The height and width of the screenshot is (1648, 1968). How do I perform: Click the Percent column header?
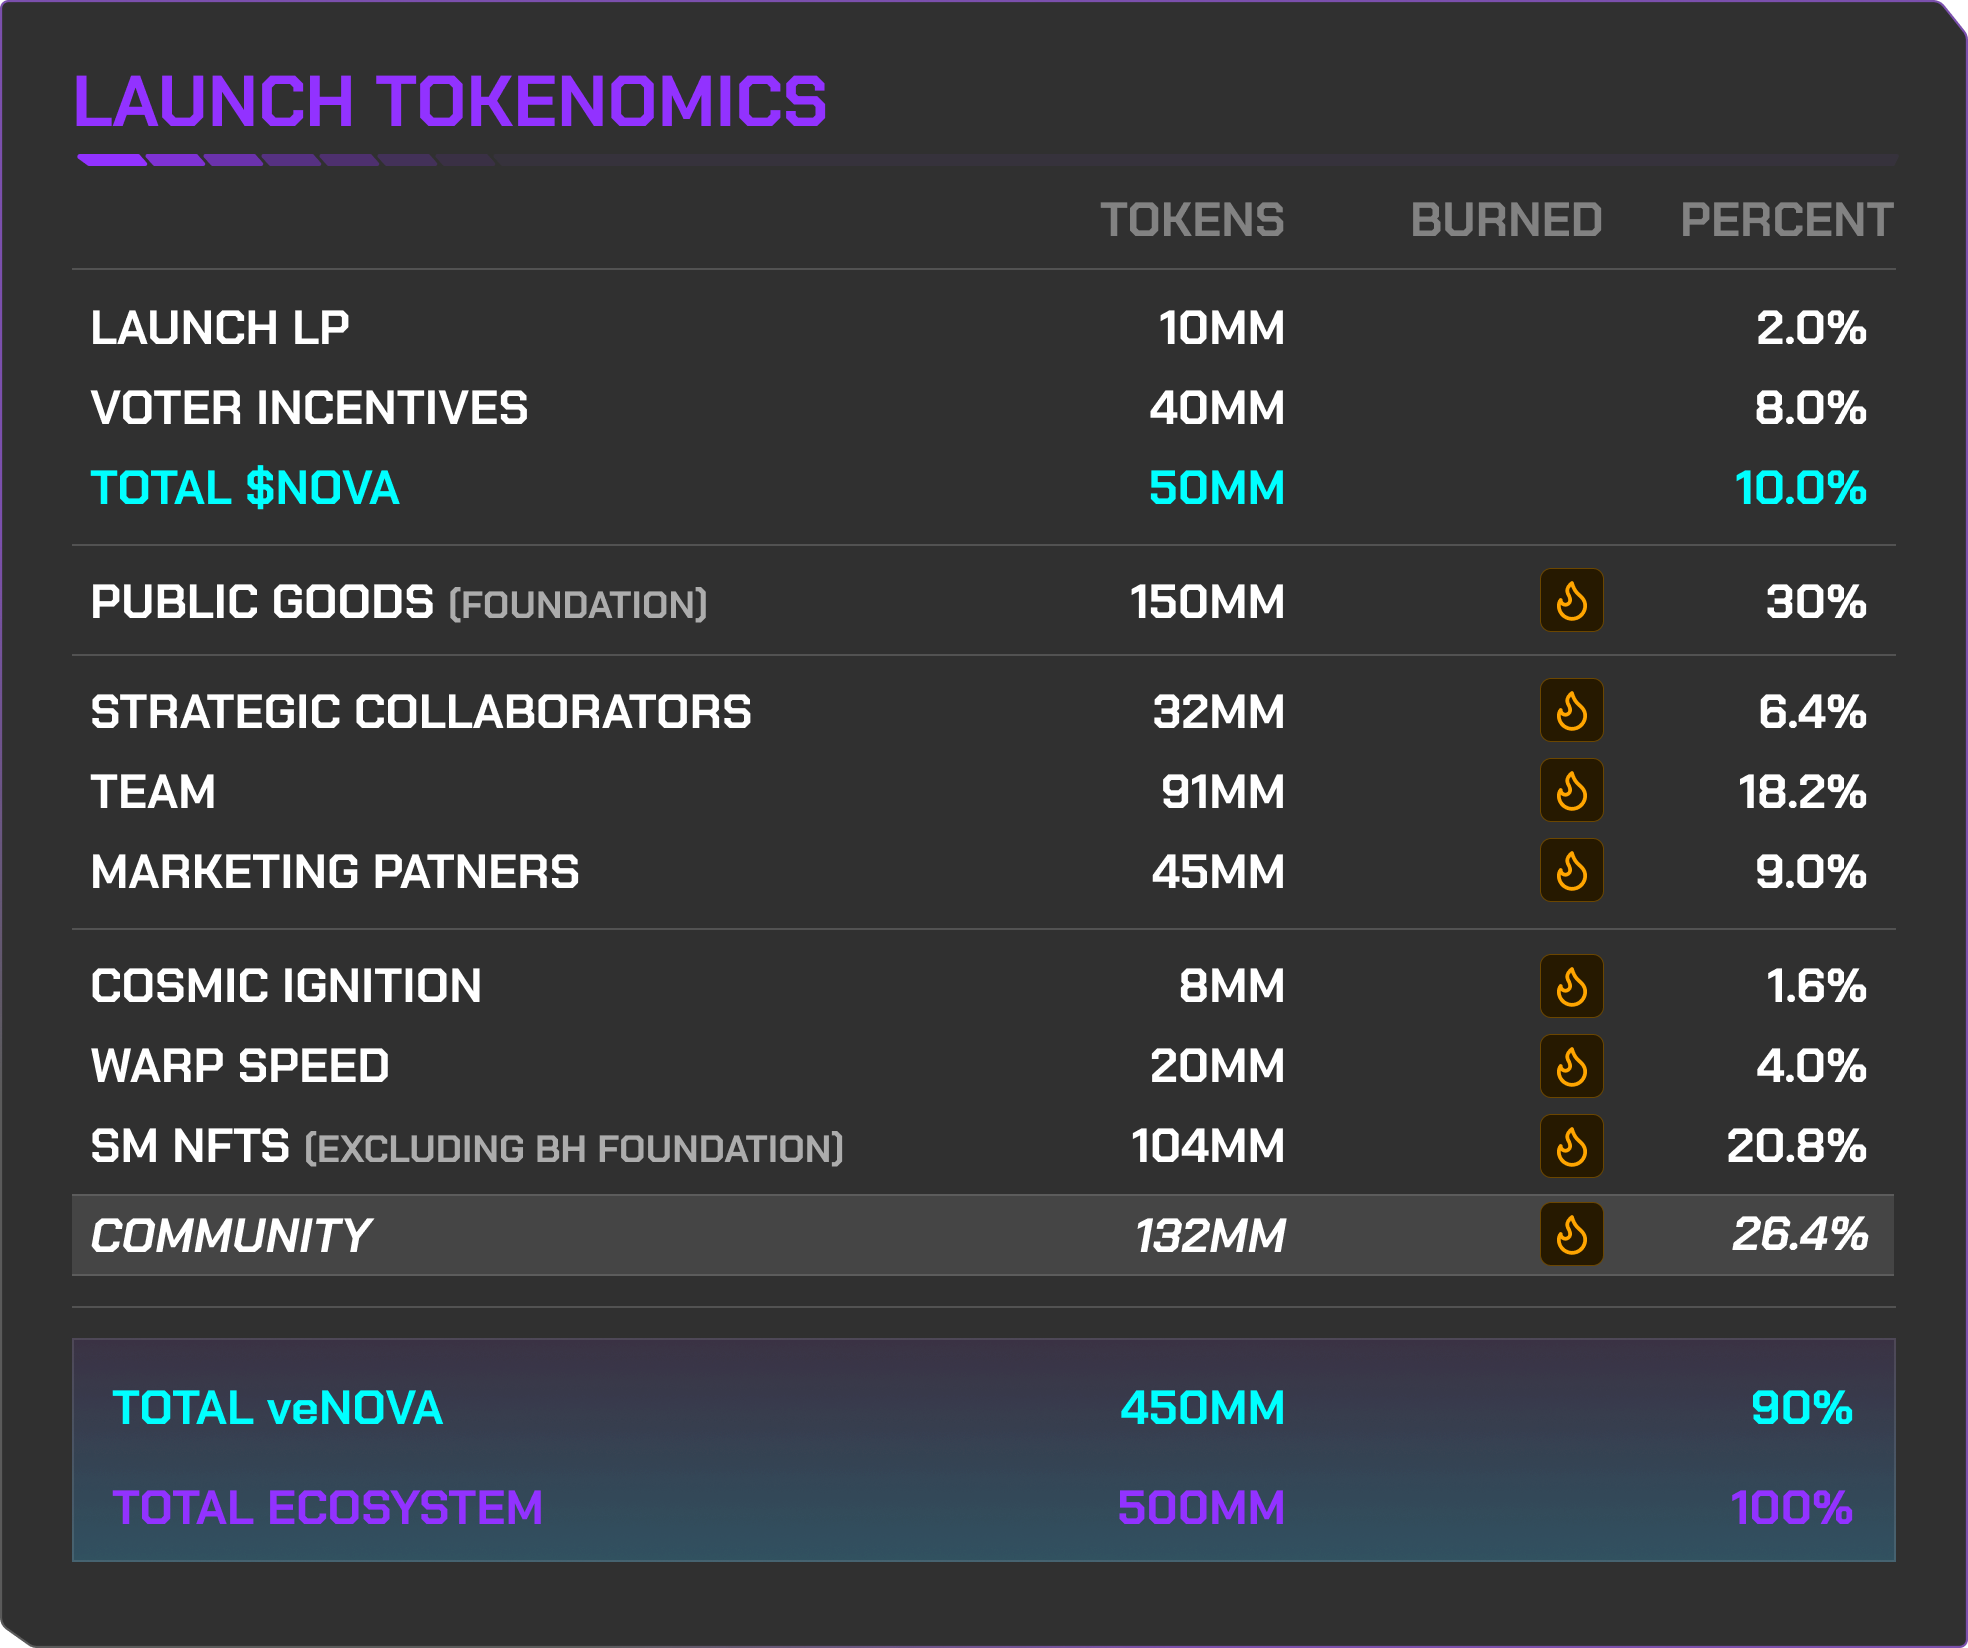pyautogui.click(x=1786, y=220)
